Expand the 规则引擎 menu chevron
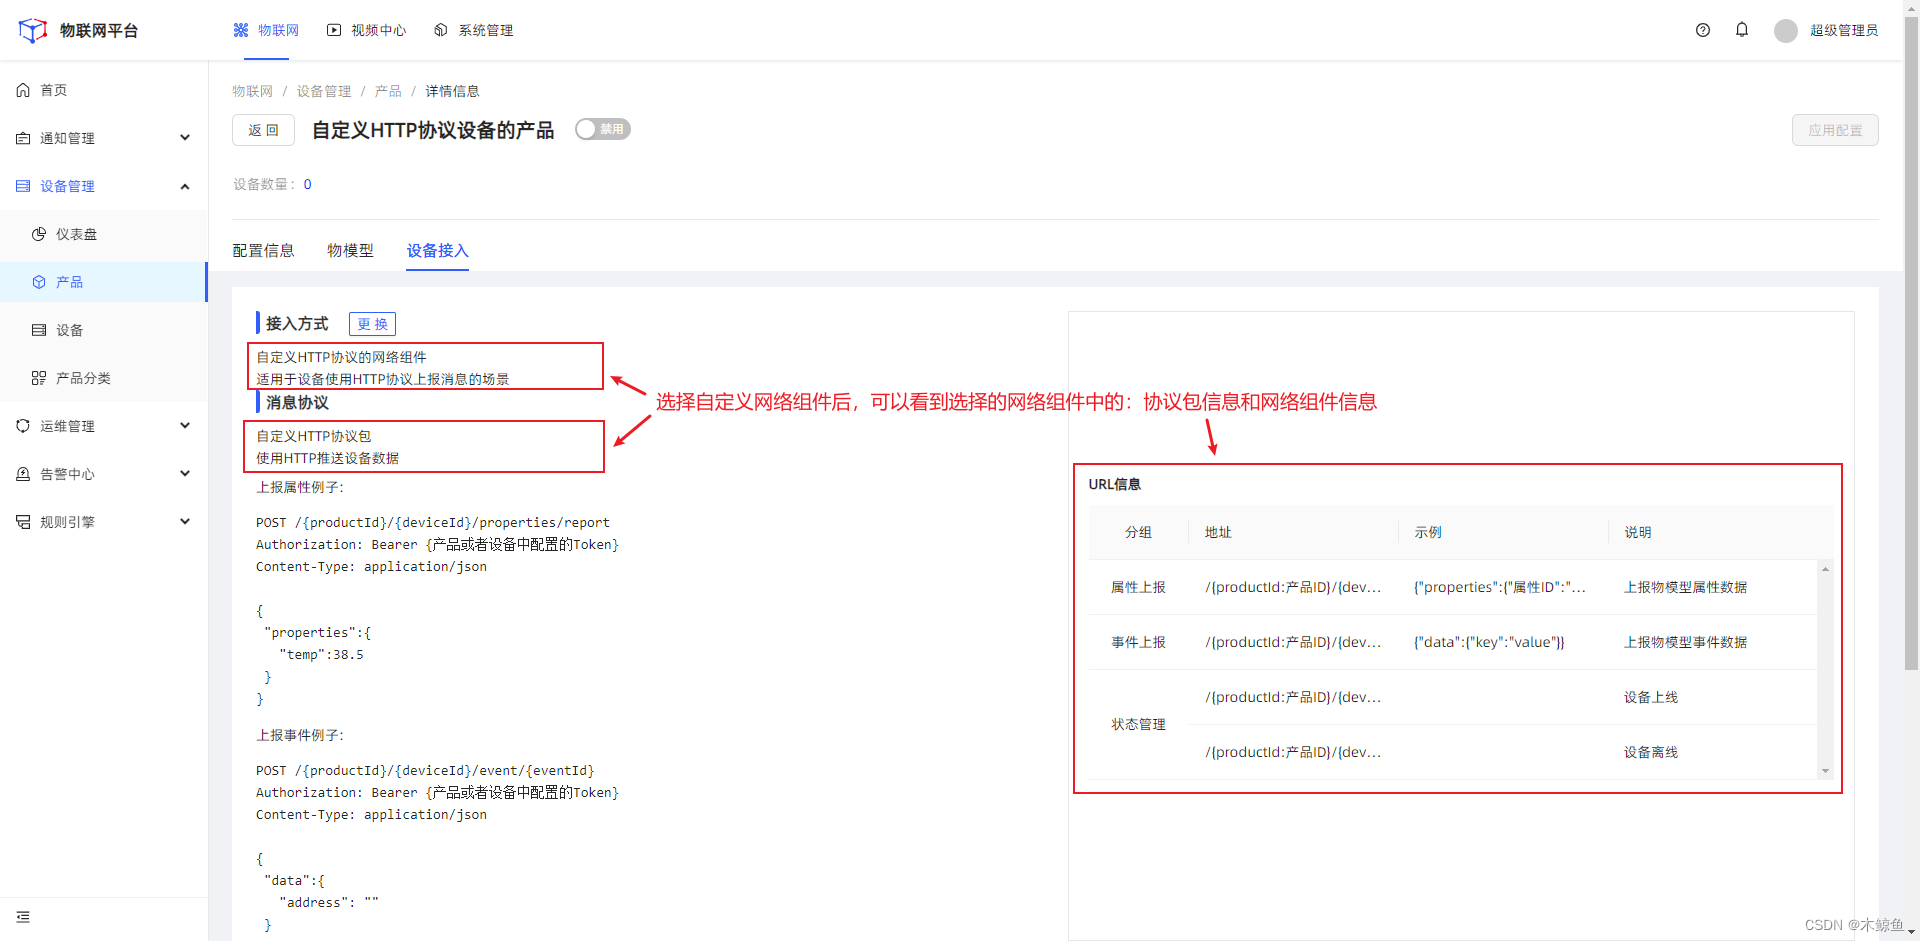Screen dimensions: 1920x941 pos(185,522)
